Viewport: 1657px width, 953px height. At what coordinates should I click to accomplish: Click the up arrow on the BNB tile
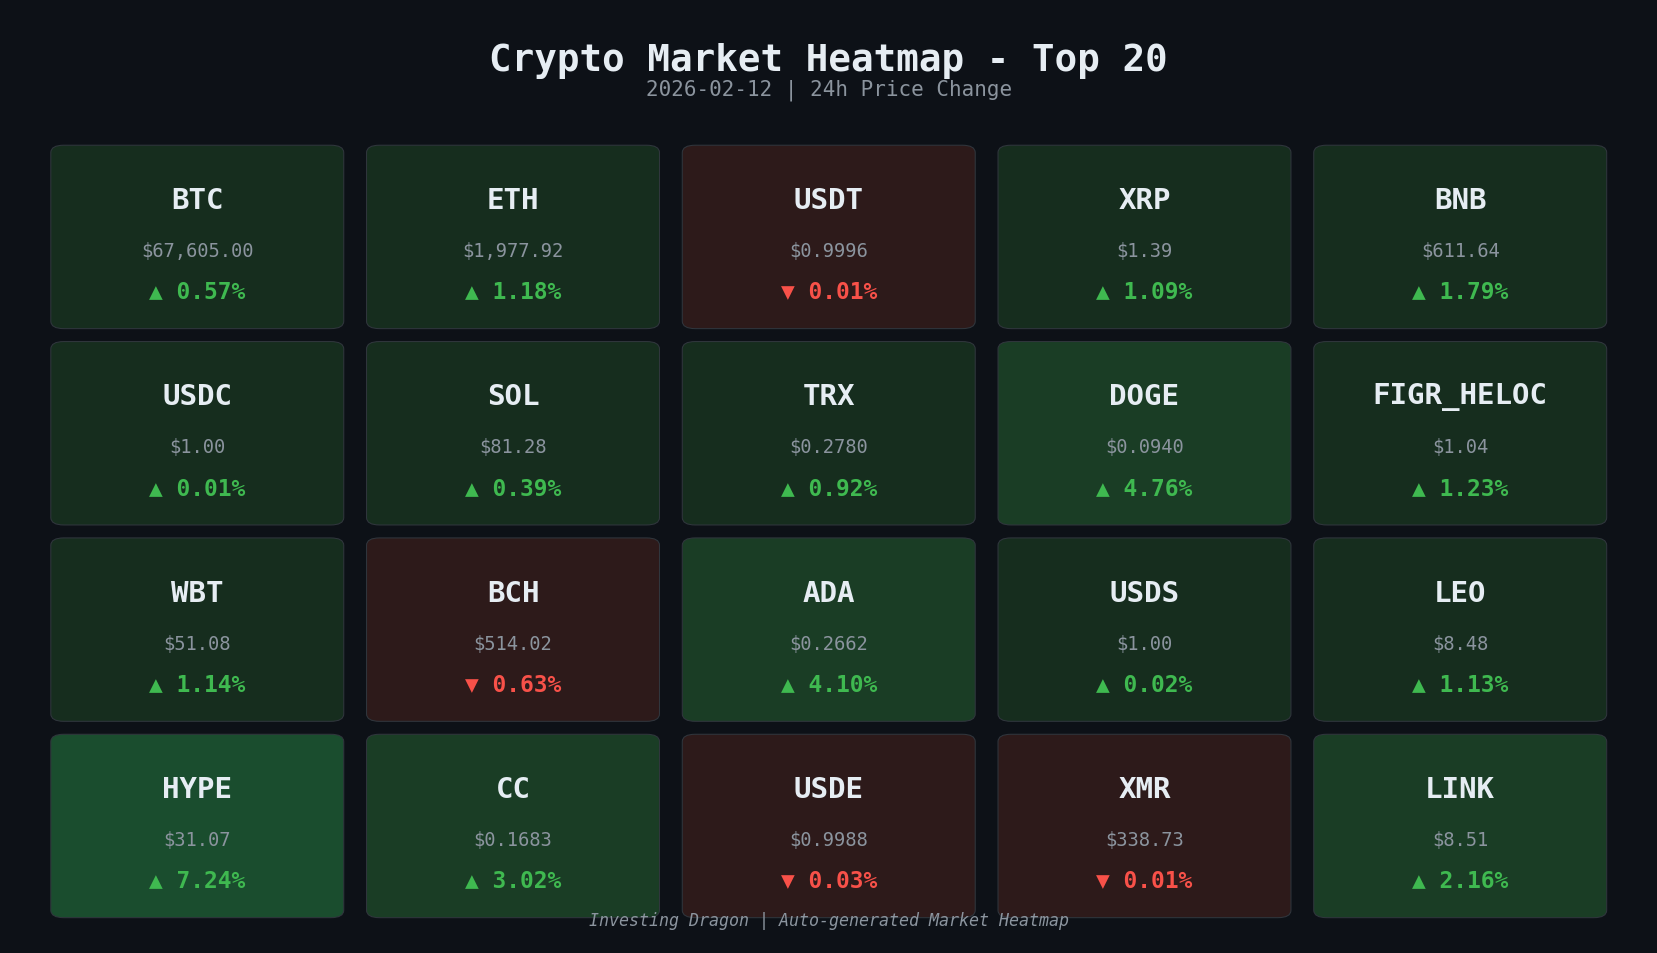[x=1419, y=293]
